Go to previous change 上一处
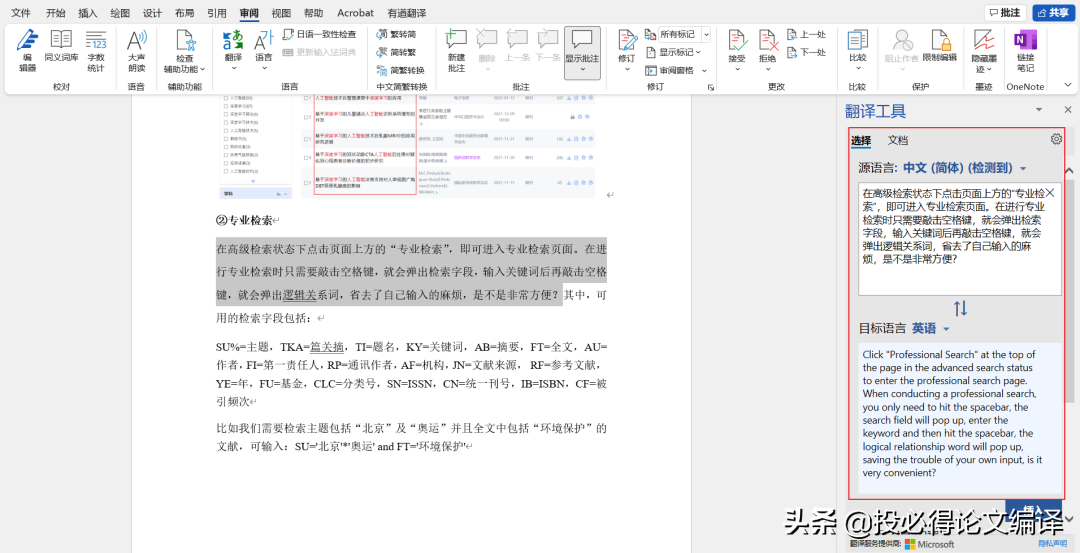1080x553 pixels. (806, 34)
